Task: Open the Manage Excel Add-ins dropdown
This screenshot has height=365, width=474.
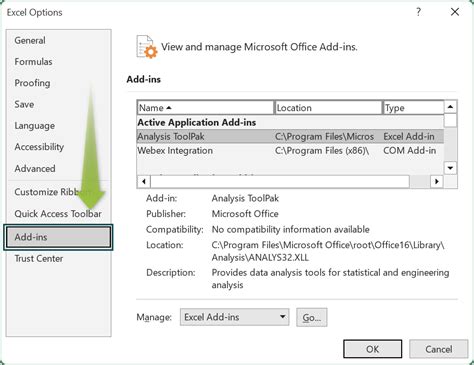Action: [234, 317]
